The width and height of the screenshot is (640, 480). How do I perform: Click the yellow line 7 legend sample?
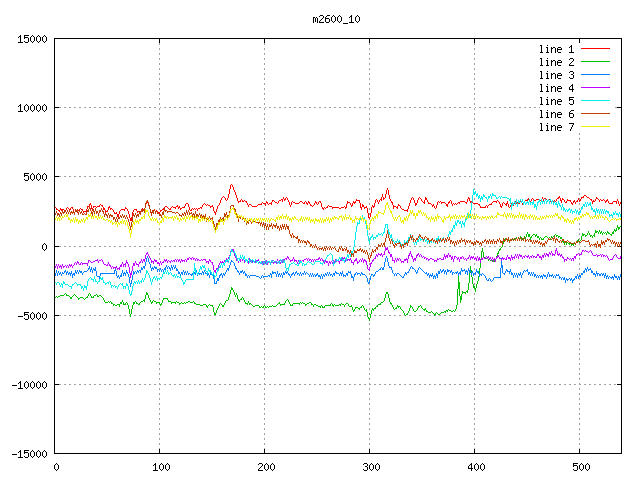pyautogui.click(x=596, y=127)
